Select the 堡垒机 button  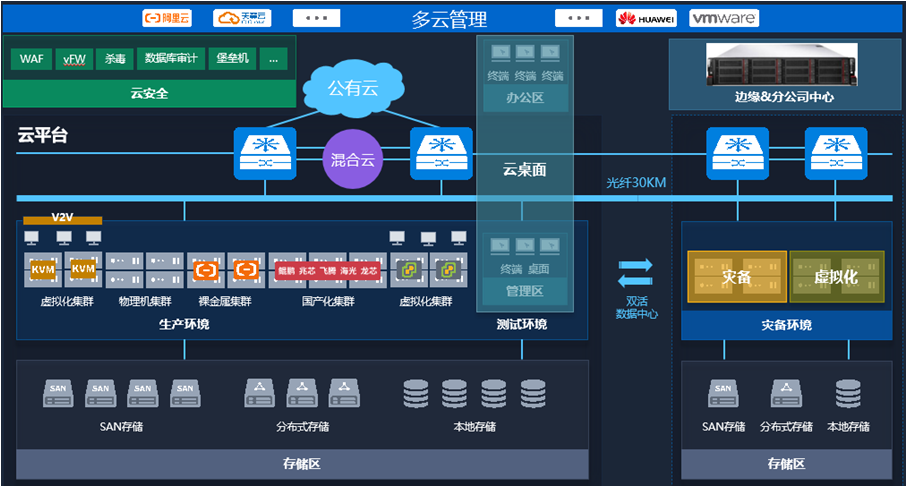(233, 59)
